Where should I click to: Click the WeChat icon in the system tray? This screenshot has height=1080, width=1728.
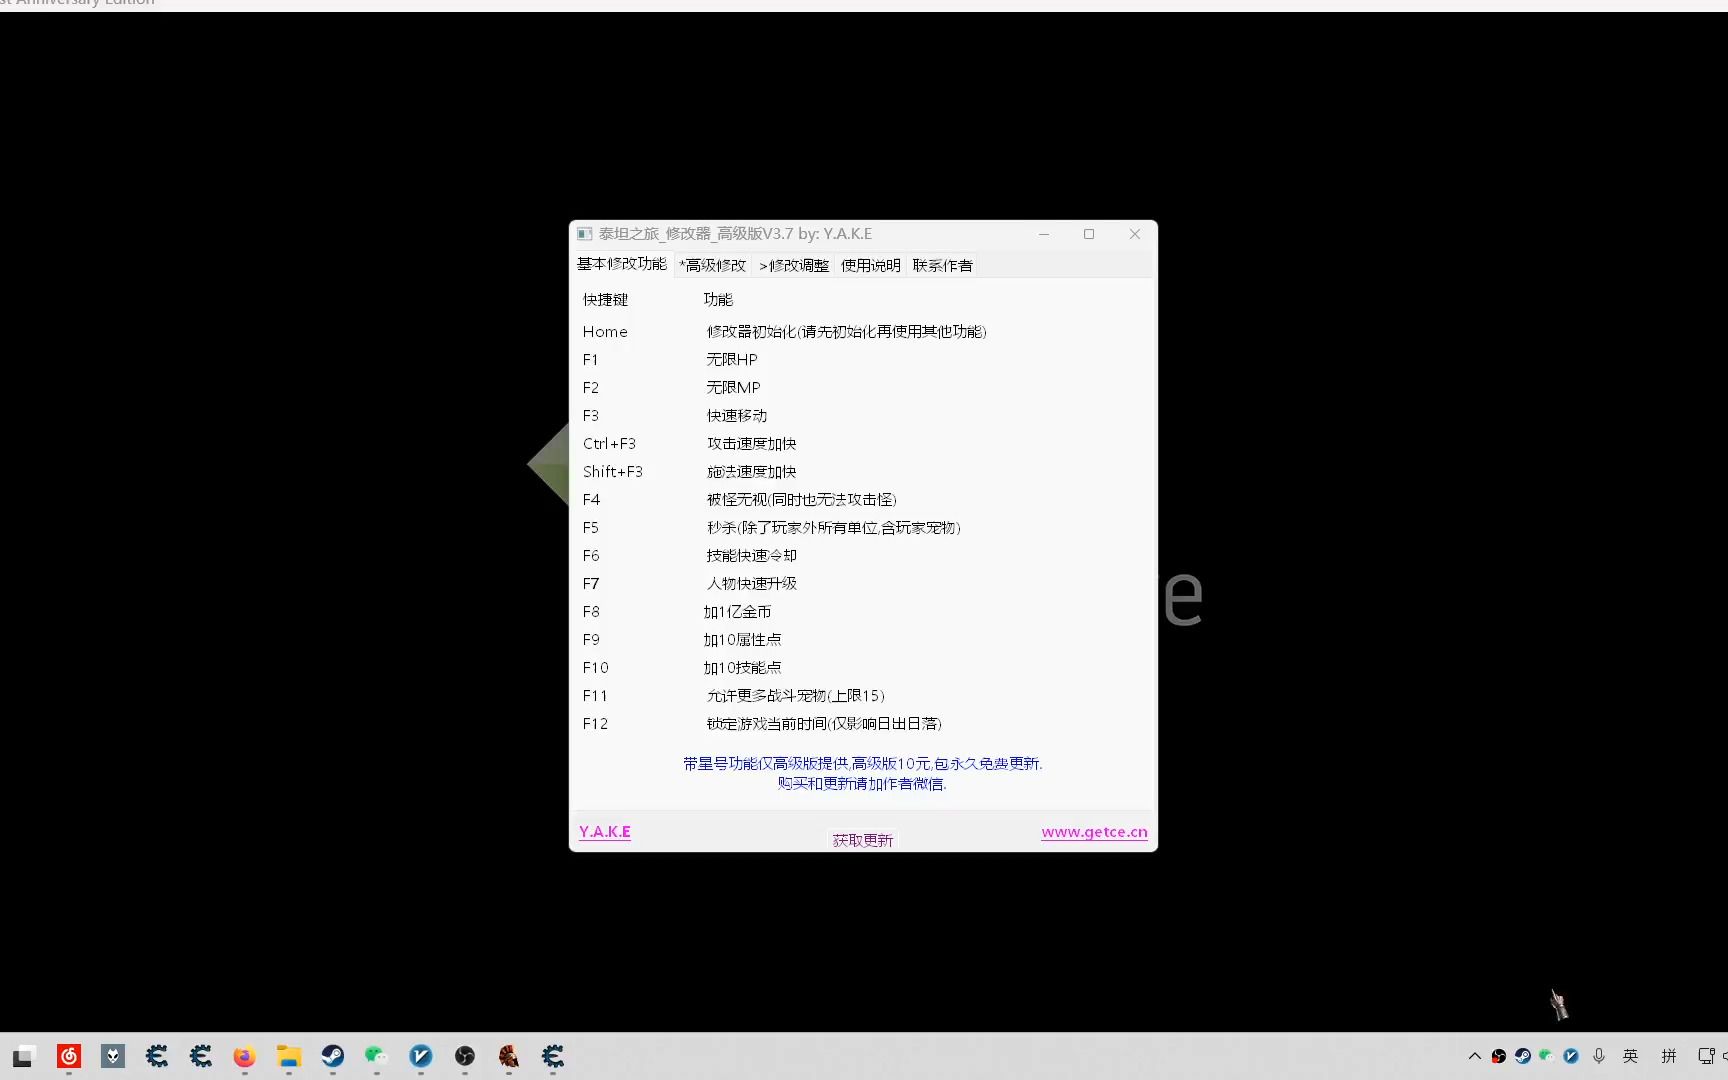click(1547, 1056)
